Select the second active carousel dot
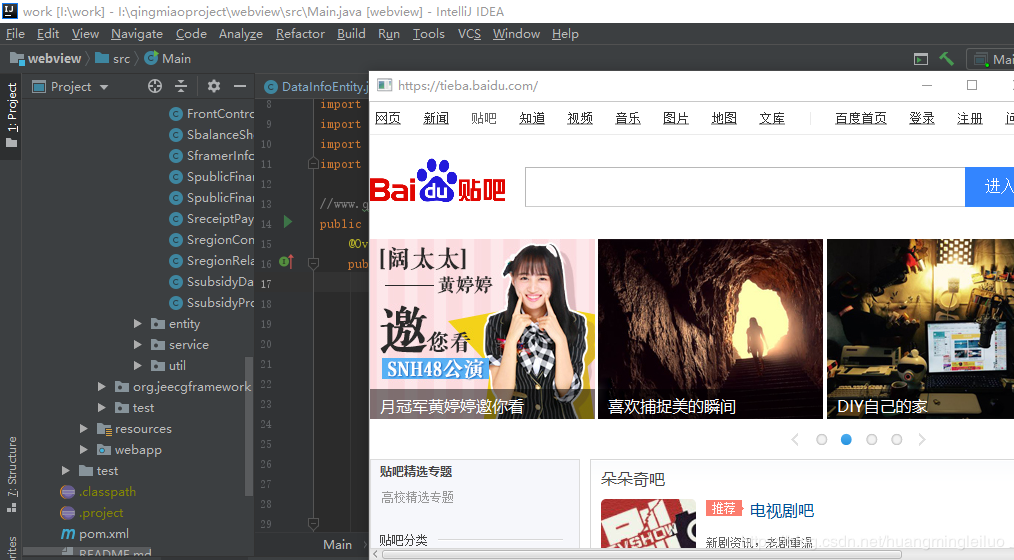The width and height of the screenshot is (1014, 560). [846, 440]
